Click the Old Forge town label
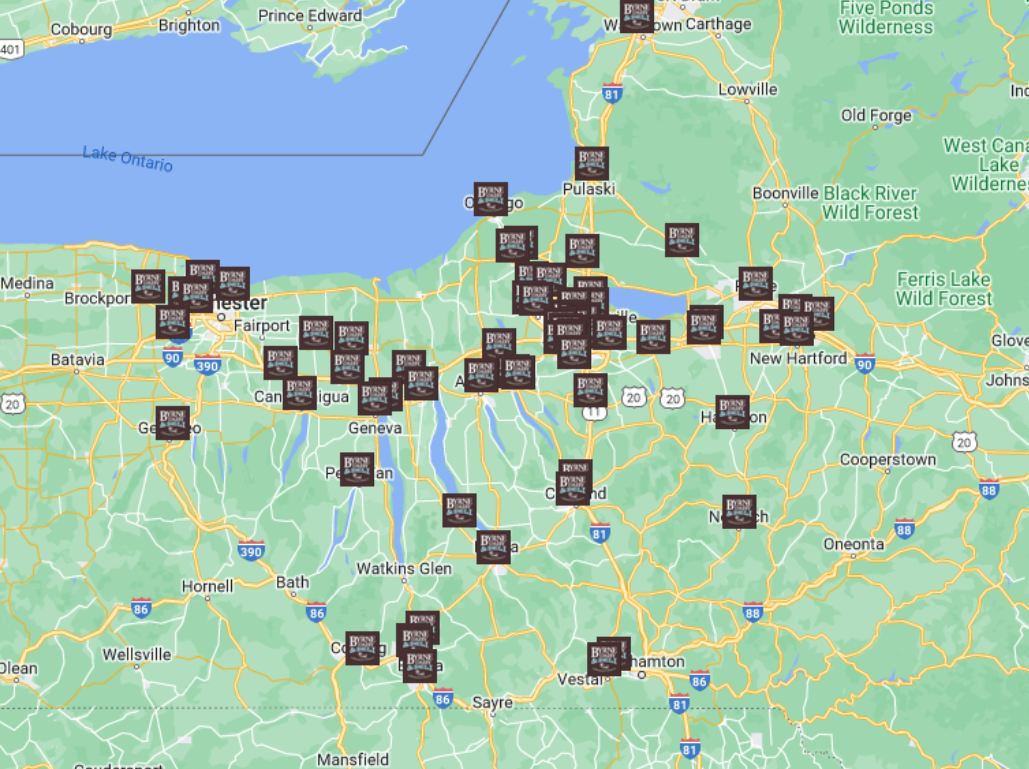This screenshot has height=769, width=1029. [876, 116]
